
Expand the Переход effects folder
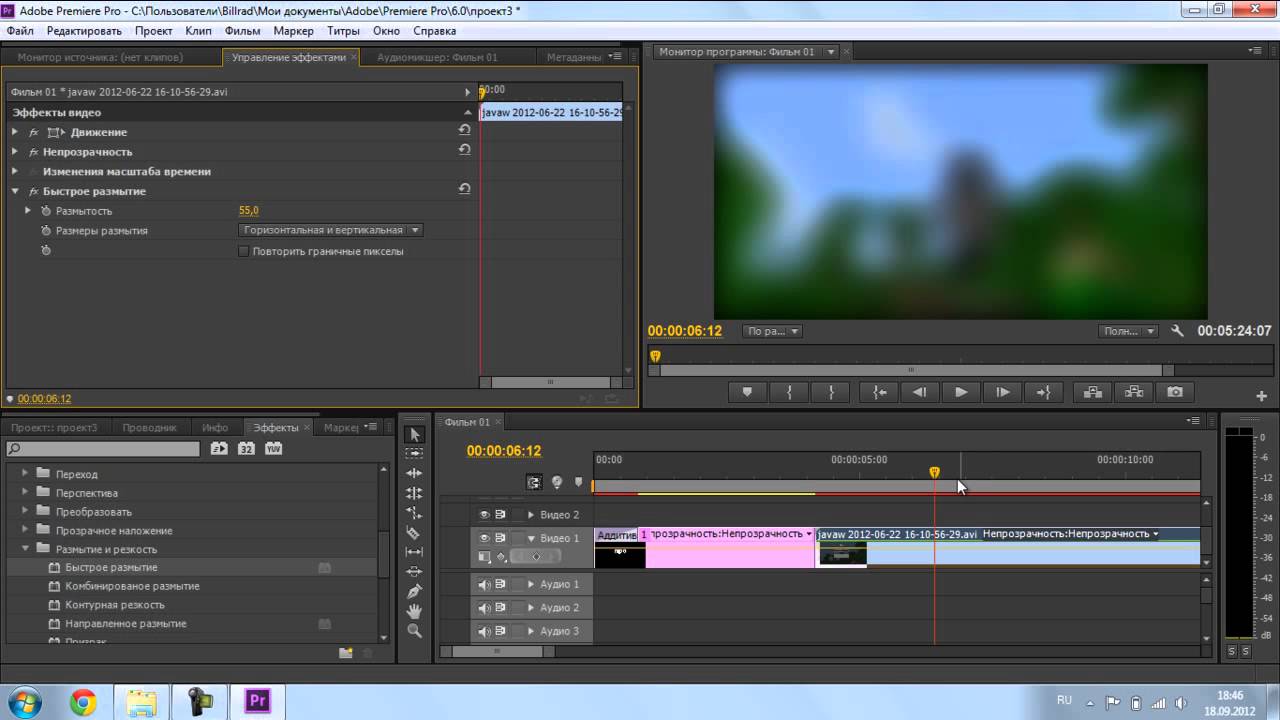coord(25,474)
